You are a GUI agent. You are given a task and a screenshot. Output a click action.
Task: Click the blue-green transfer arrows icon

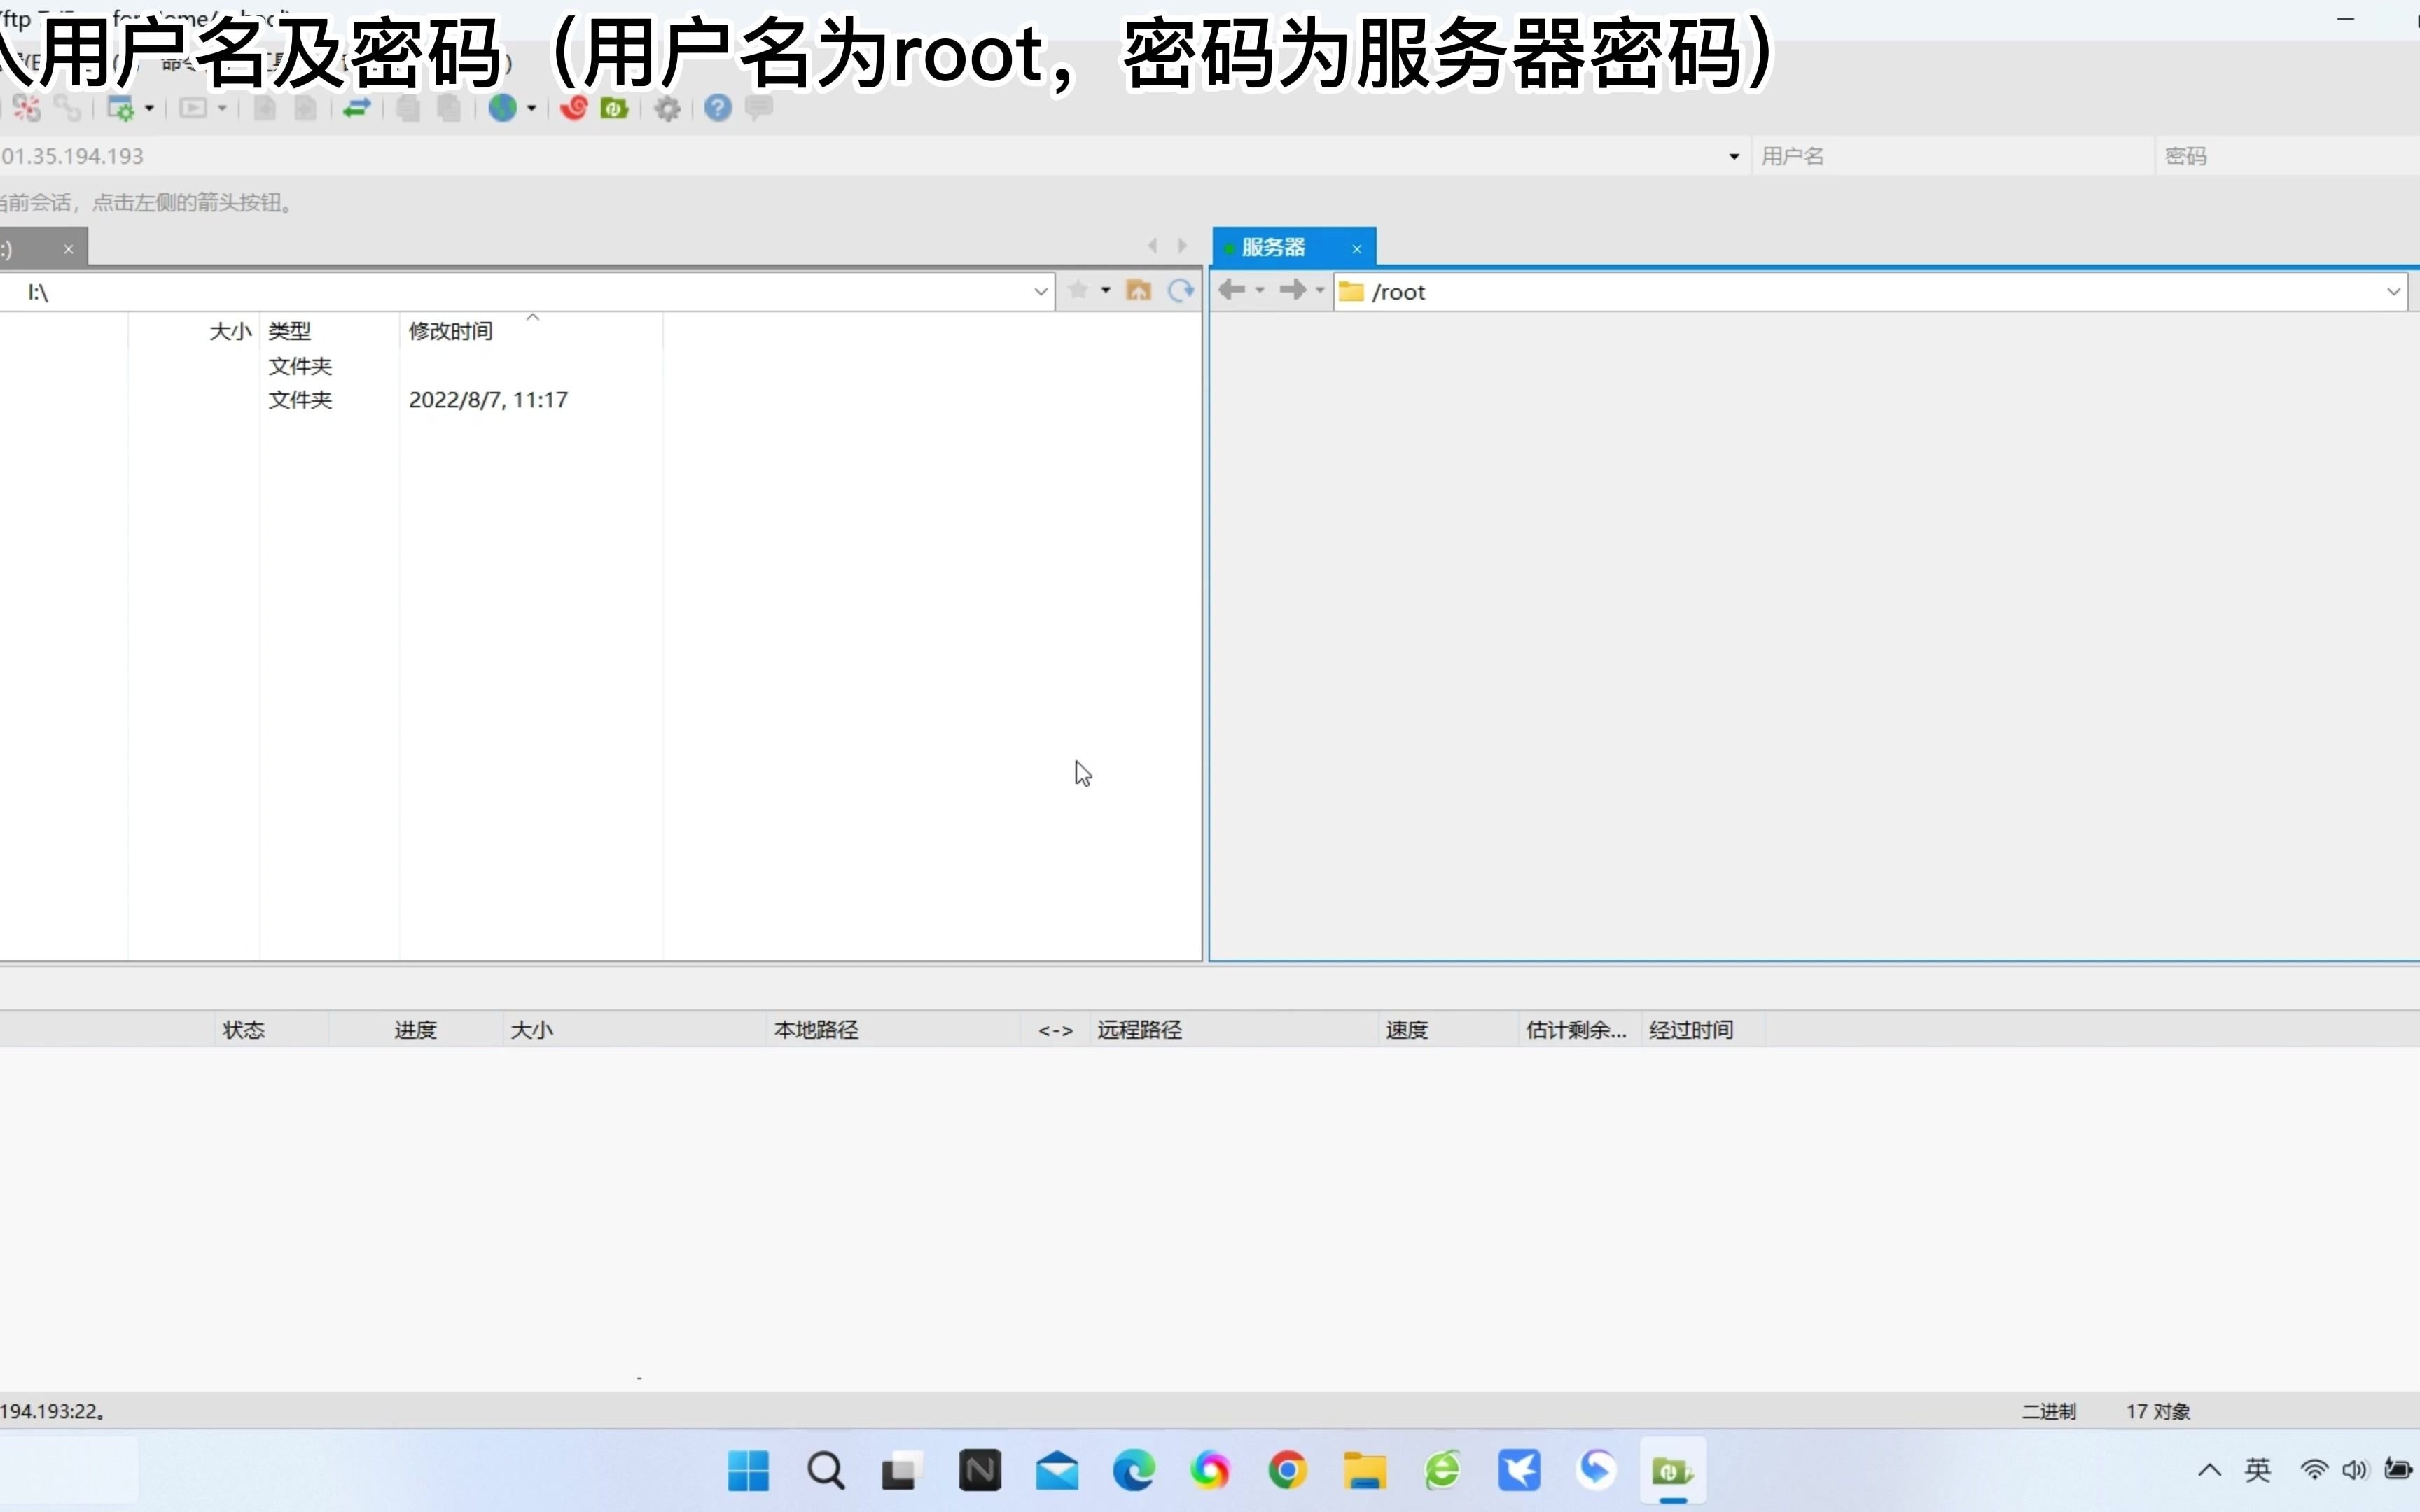357,108
